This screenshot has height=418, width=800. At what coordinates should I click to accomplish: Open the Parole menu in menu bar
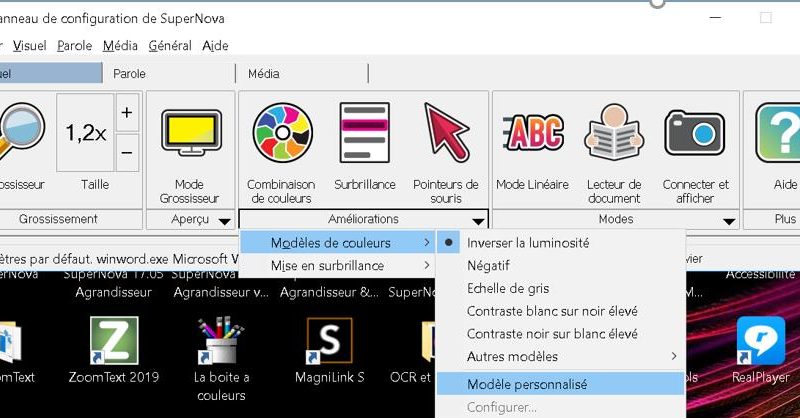74,45
